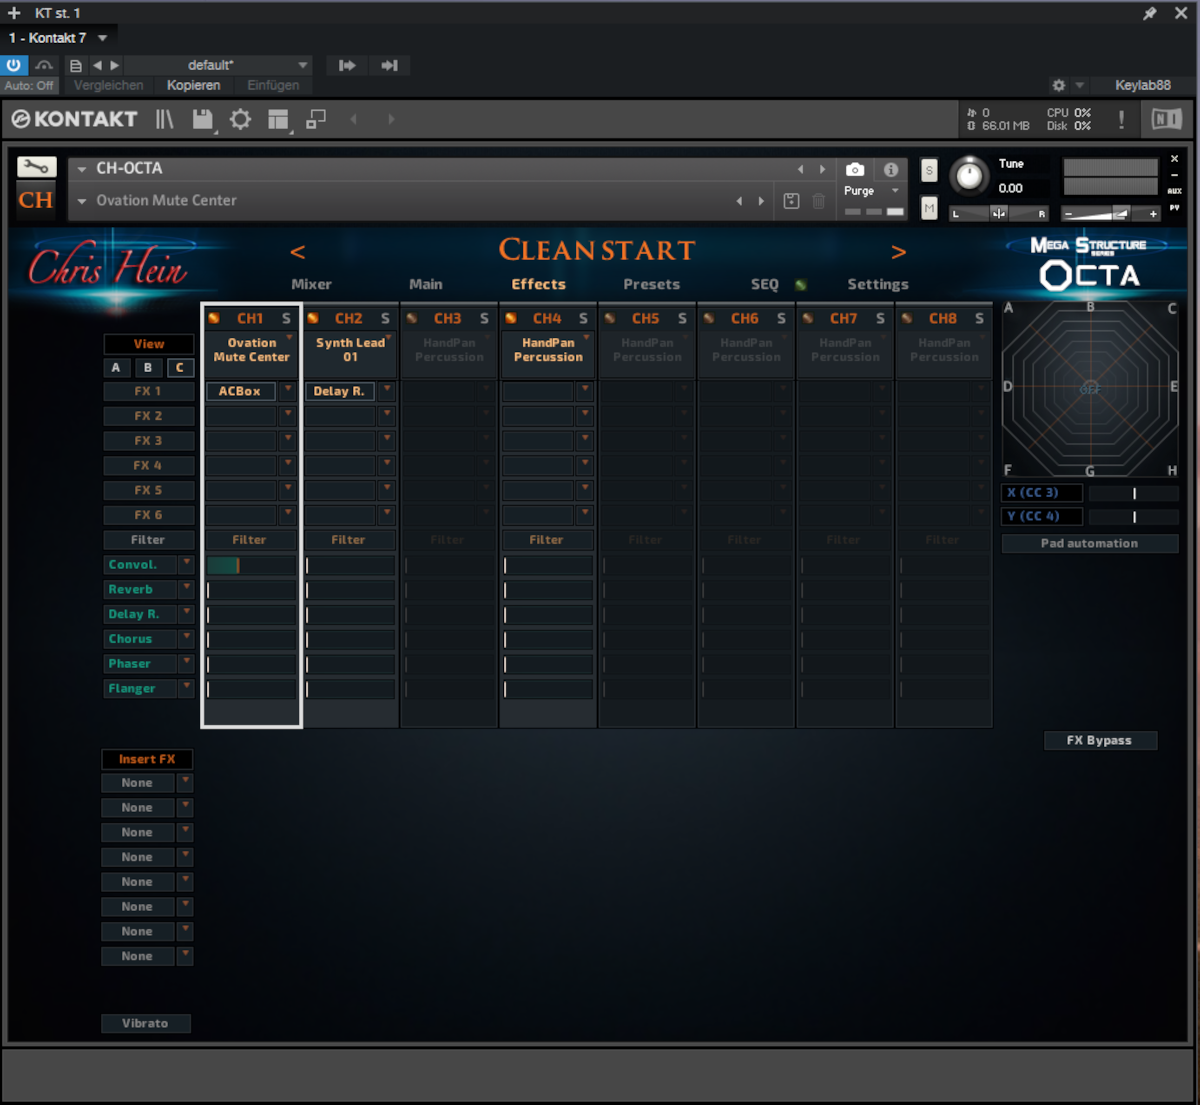This screenshot has width=1200, height=1105.
Task: Open the SEQ page
Action: 765,284
